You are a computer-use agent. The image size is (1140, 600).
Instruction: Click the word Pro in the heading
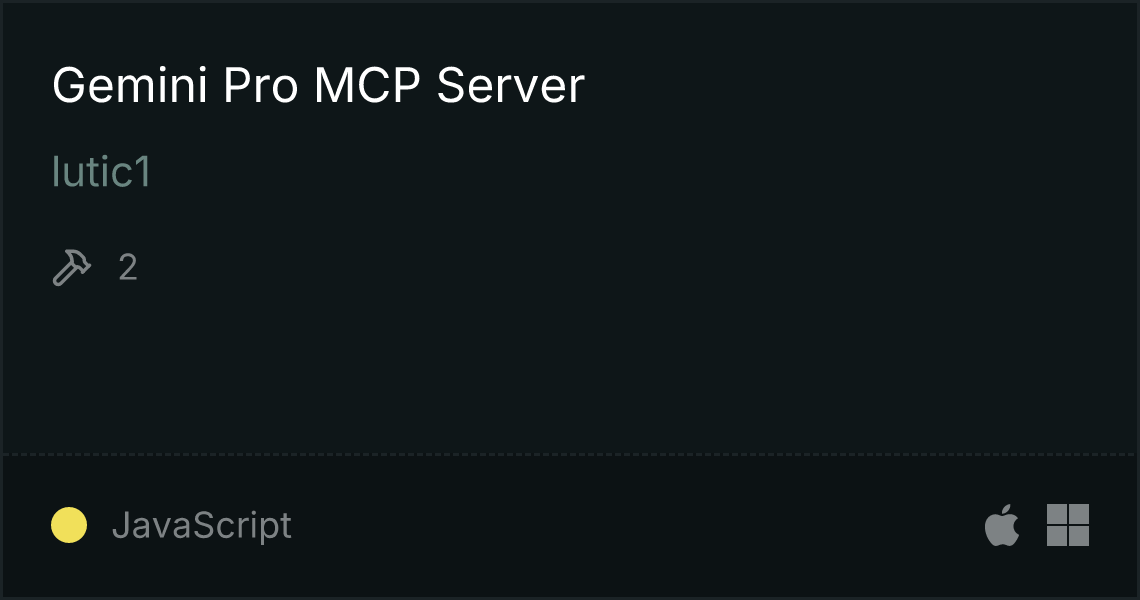[260, 86]
